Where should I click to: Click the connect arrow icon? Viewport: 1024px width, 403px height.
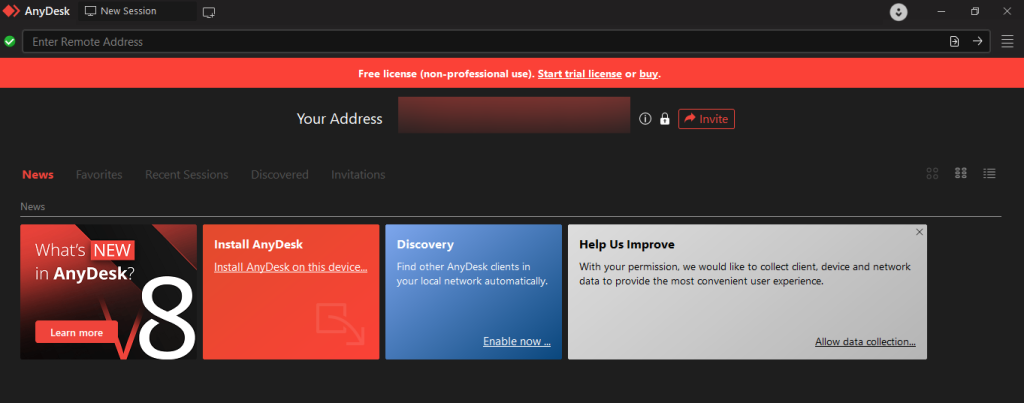click(978, 41)
